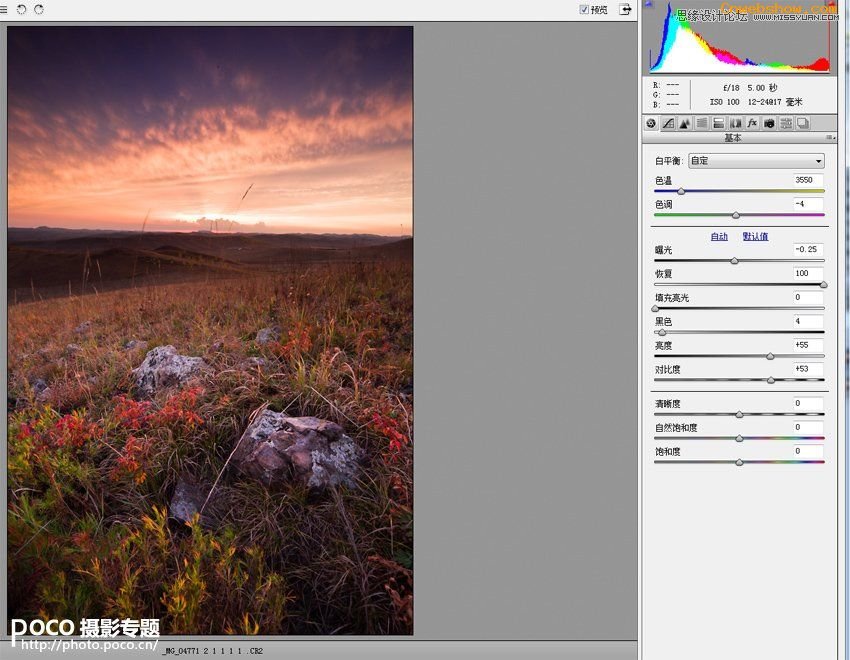This screenshot has height=660, width=850.
Task: Open the Split Toning panel
Action: tap(719, 124)
